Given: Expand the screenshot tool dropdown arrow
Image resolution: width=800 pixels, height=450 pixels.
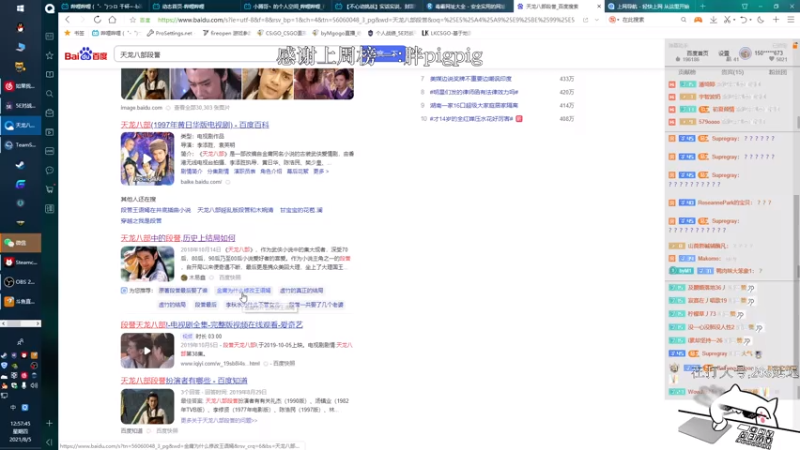Looking at the screenshot, I should coord(733,20).
